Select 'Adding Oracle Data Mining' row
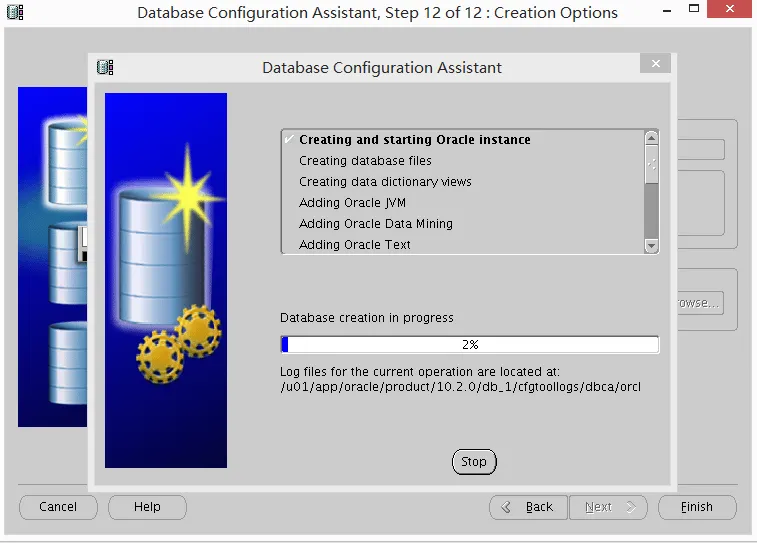This screenshot has width=757, height=543. 463,224
